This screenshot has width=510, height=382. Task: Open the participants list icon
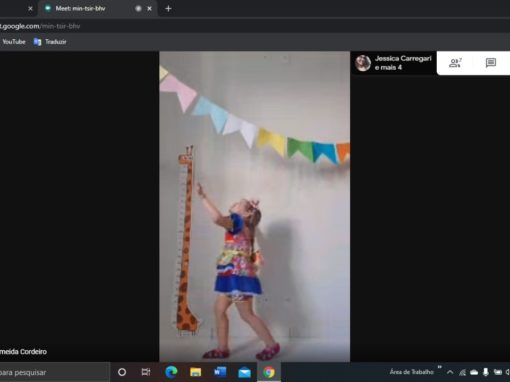point(455,63)
